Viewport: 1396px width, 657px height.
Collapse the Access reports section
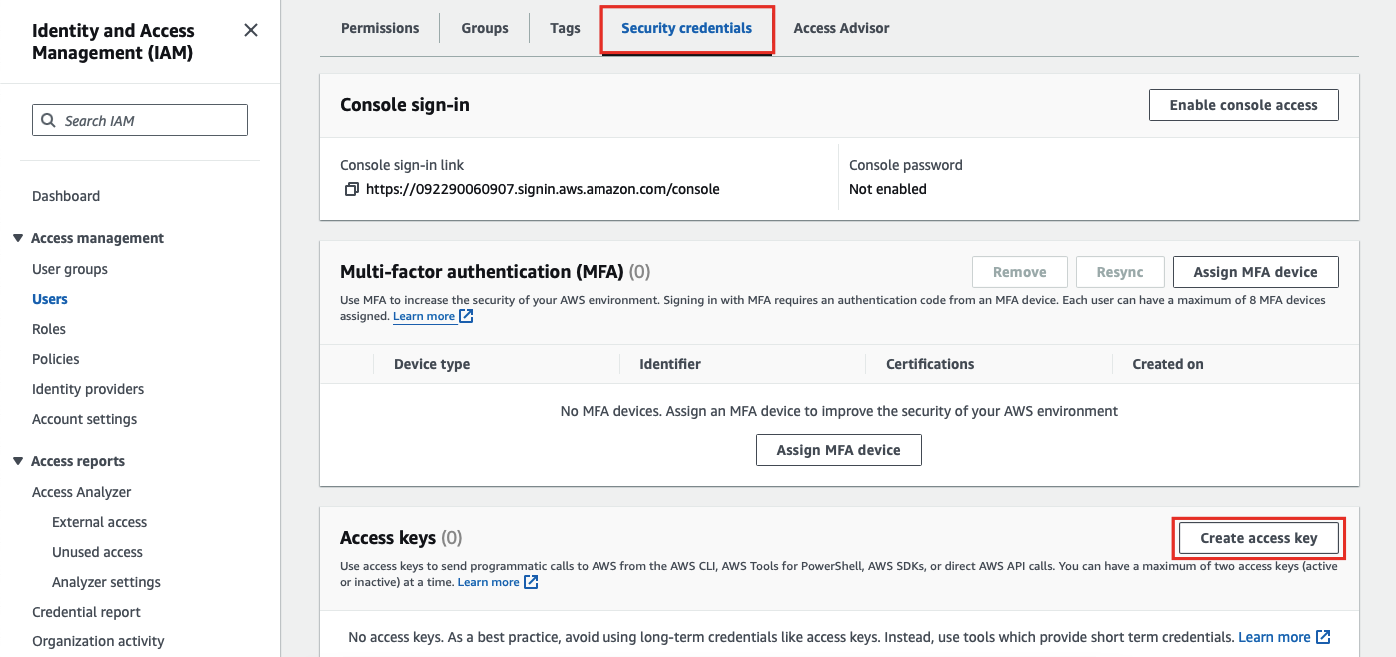[18, 461]
